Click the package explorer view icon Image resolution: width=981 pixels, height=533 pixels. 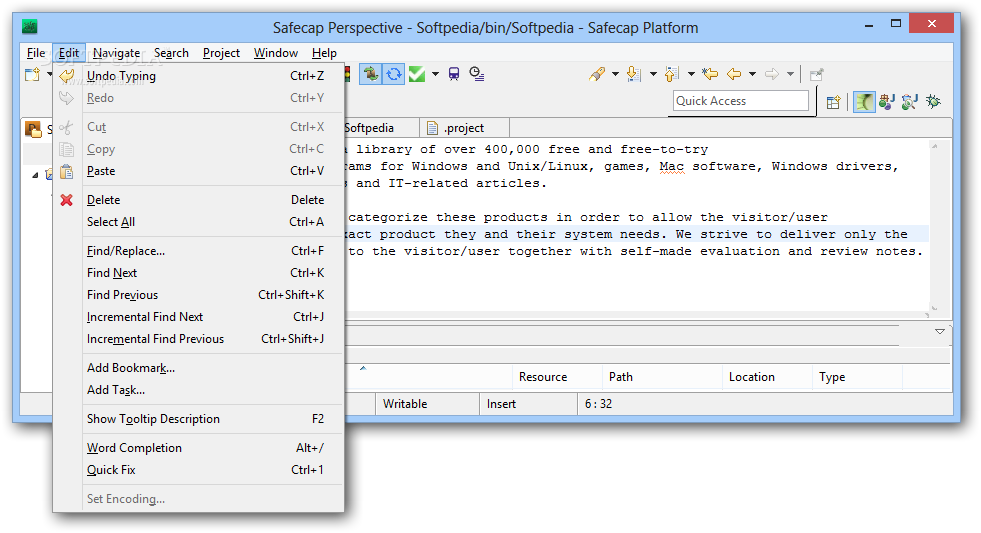(x=33, y=129)
